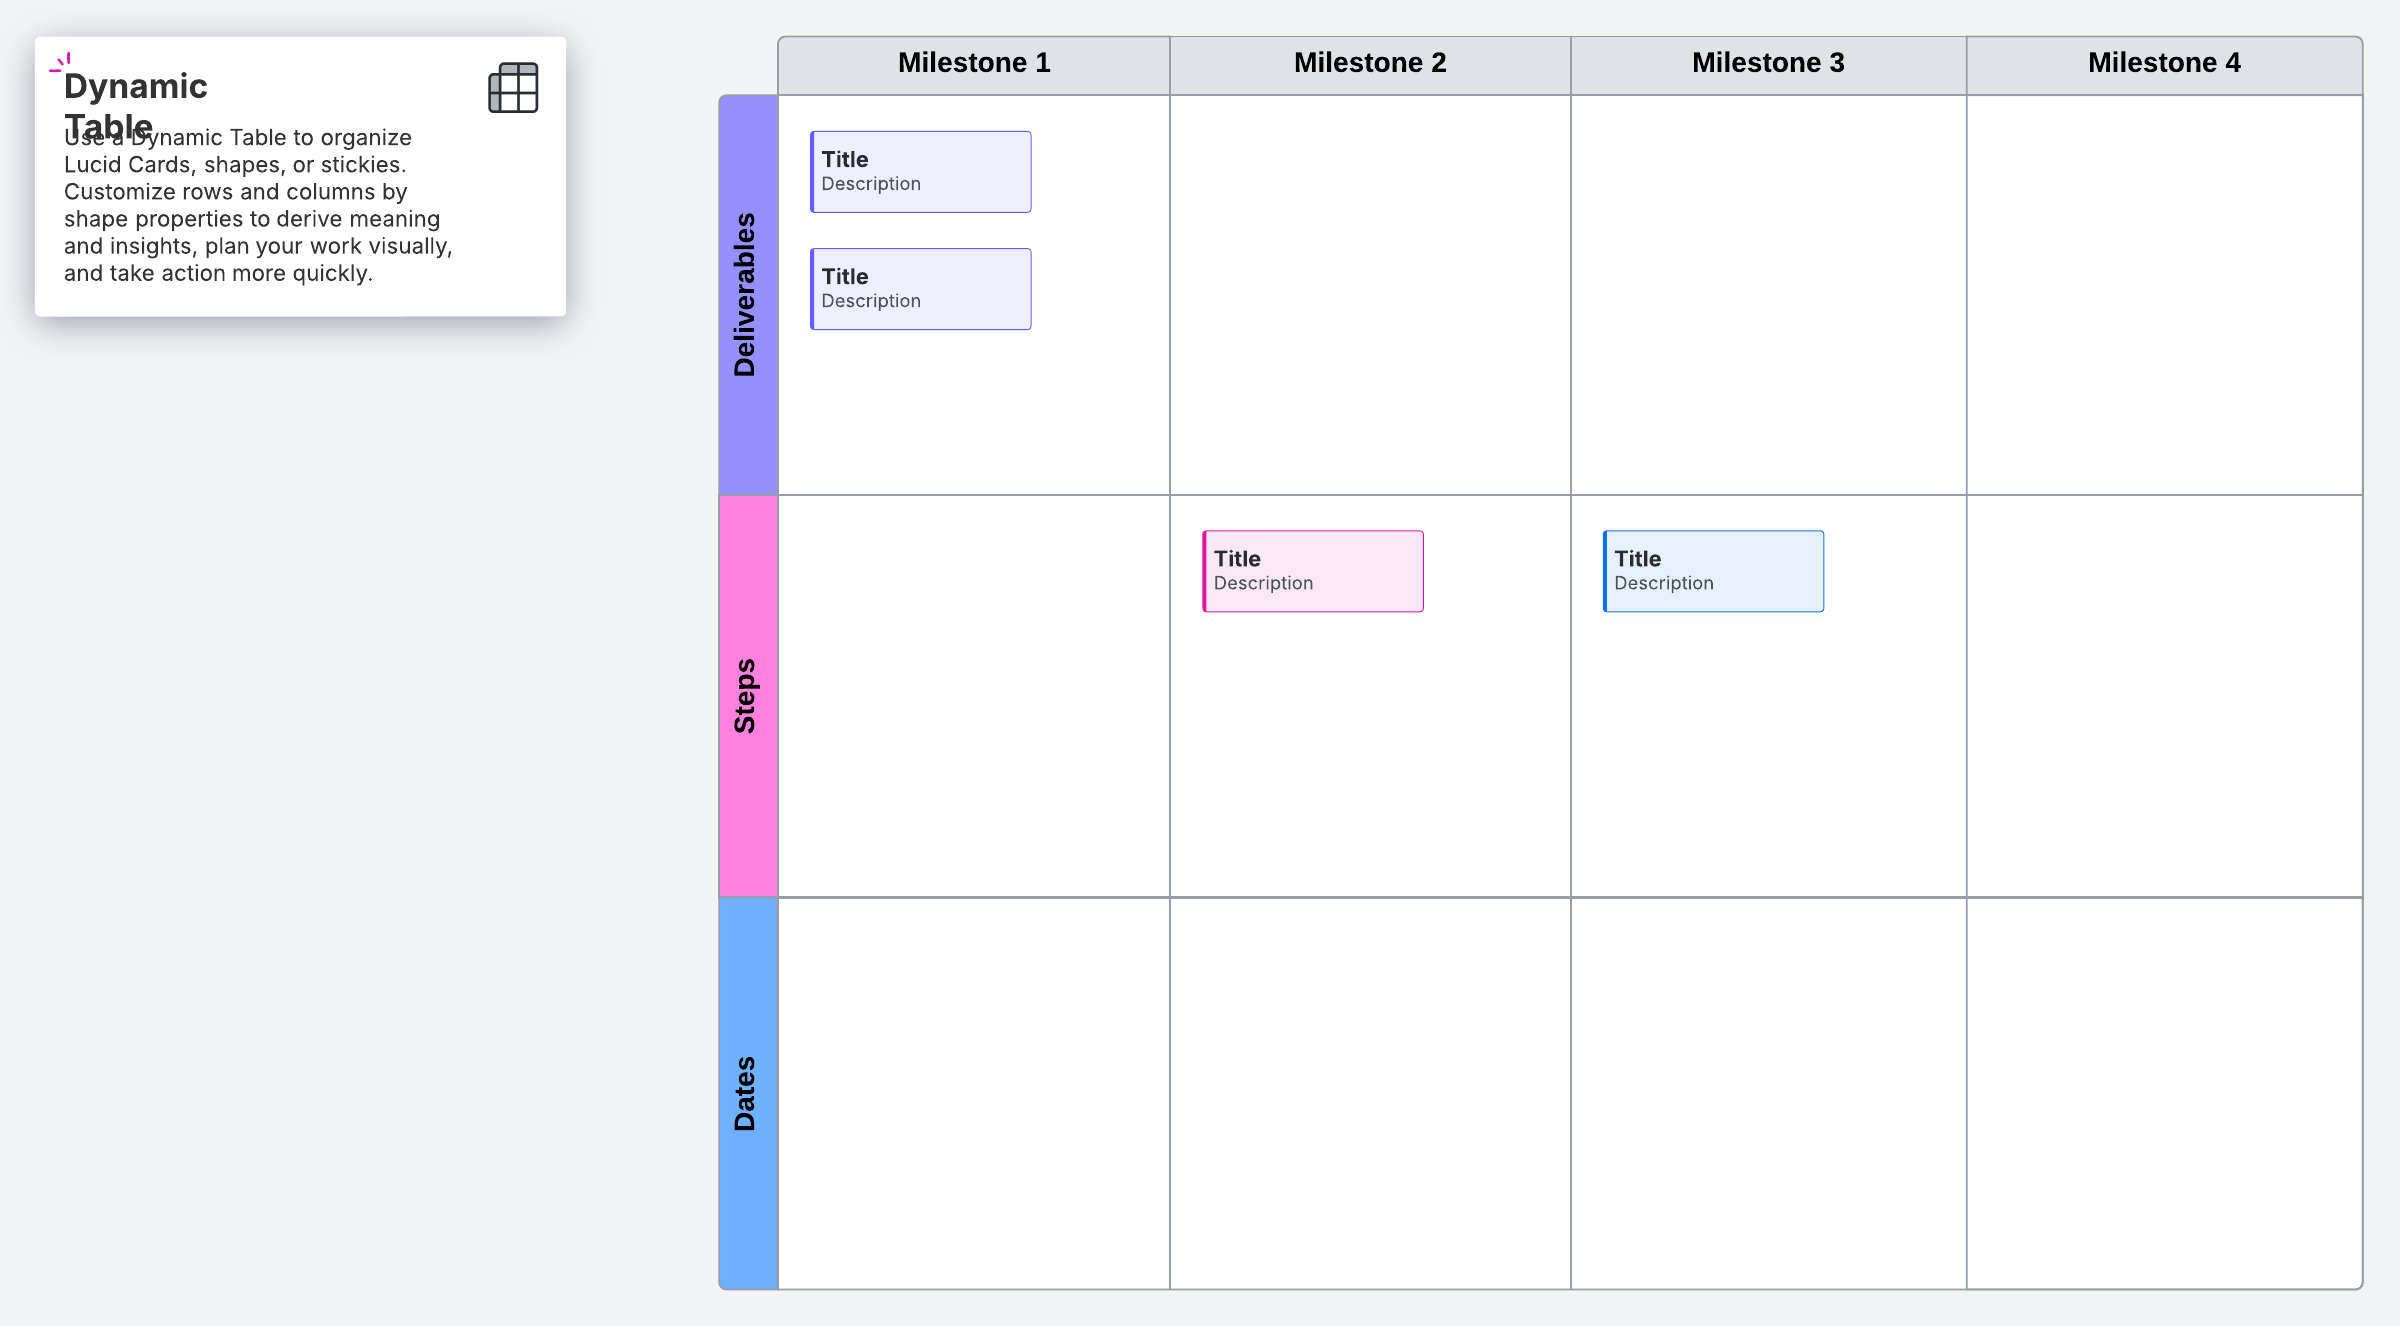Click the pink sparkle icon beside Dynamic Table
Viewport: 2400px width, 1326px height.
pos(61,64)
